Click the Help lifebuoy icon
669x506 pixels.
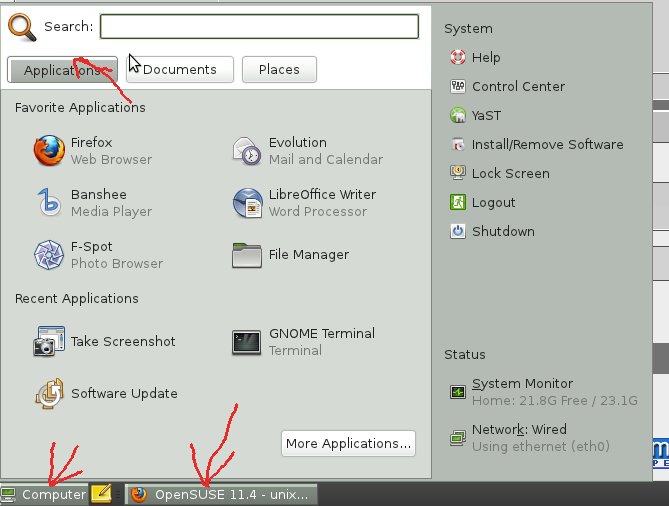coord(458,57)
